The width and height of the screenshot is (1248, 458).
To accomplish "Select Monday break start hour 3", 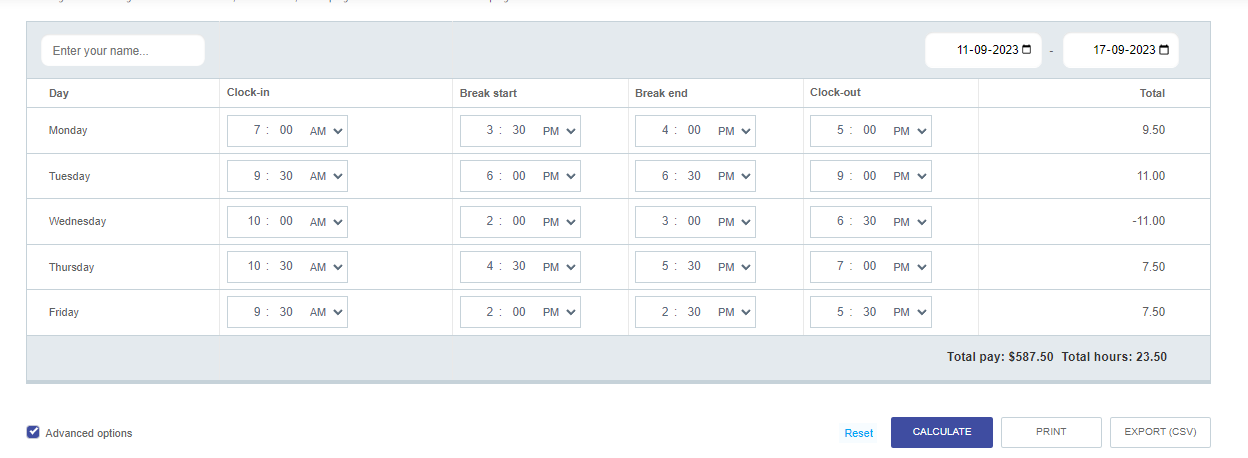I will [x=489, y=130].
